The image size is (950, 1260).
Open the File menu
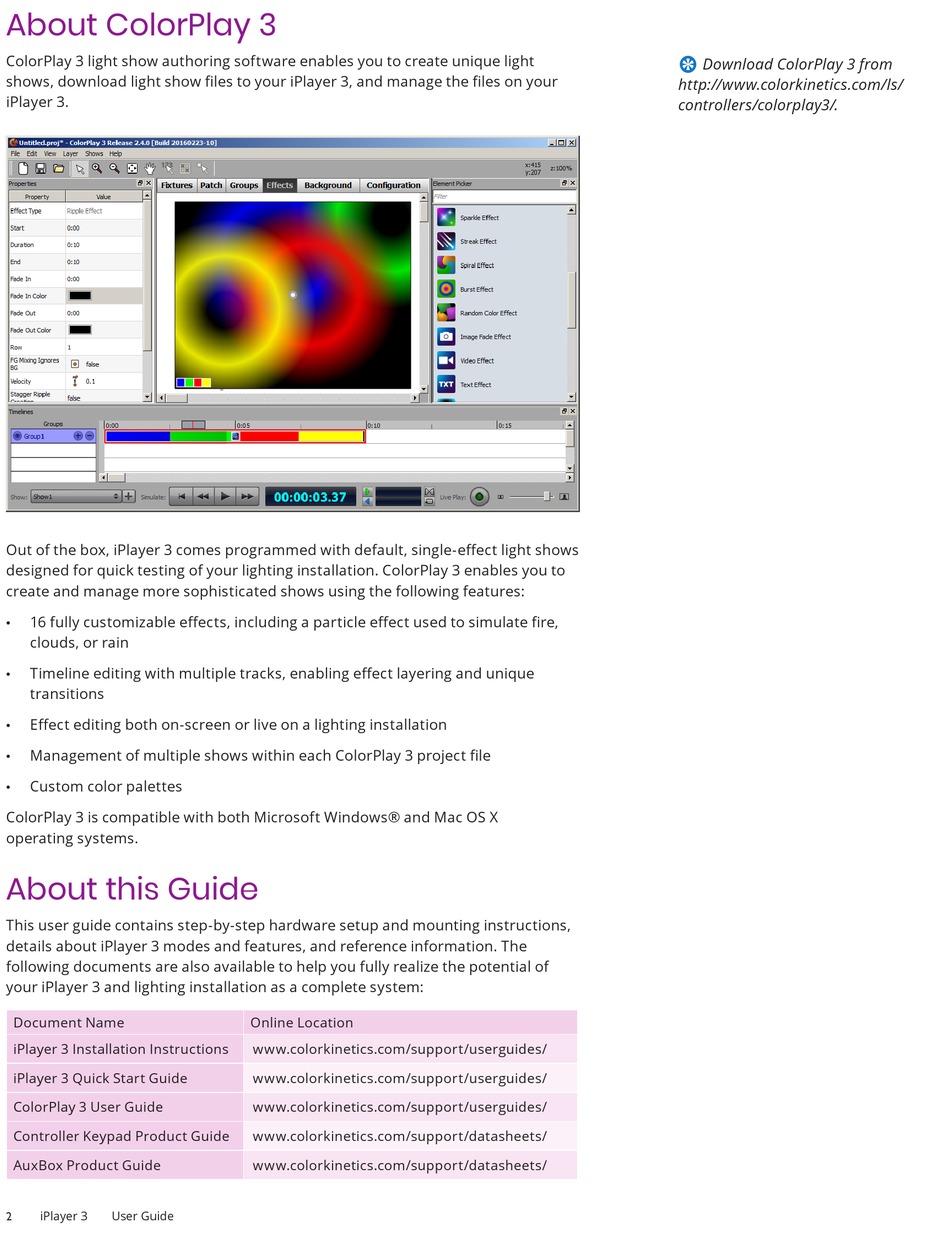click(15, 154)
